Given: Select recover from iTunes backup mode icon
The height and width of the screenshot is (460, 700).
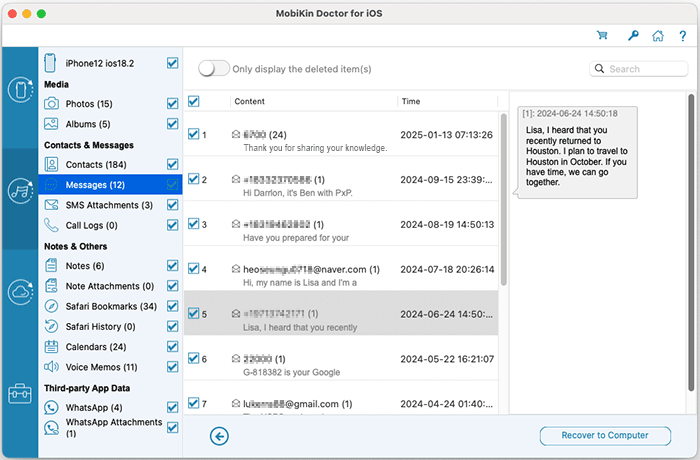Looking at the screenshot, I should click(x=20, y=191).
